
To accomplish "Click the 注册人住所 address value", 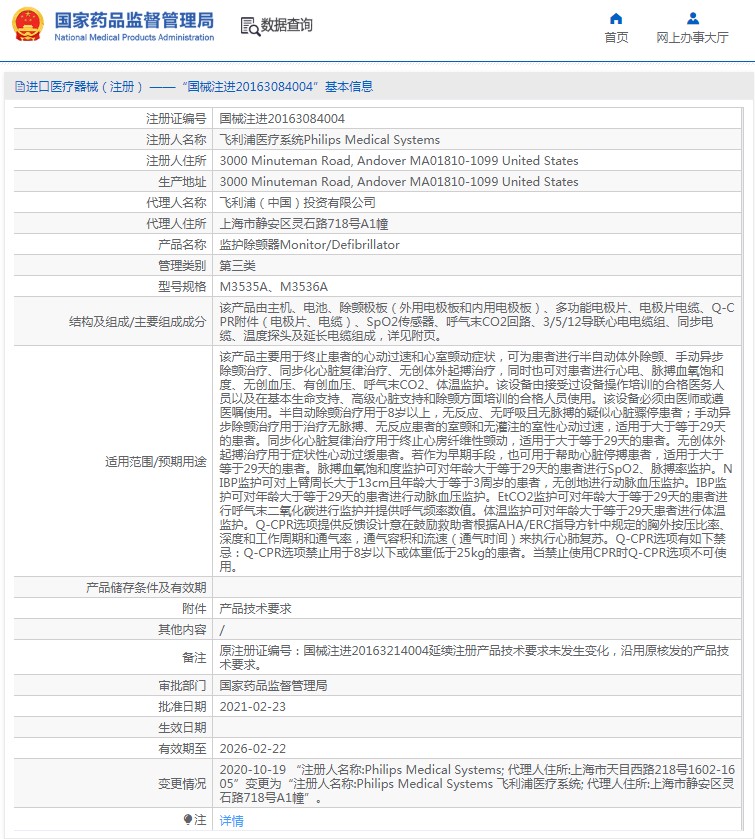I will [399, 161].
